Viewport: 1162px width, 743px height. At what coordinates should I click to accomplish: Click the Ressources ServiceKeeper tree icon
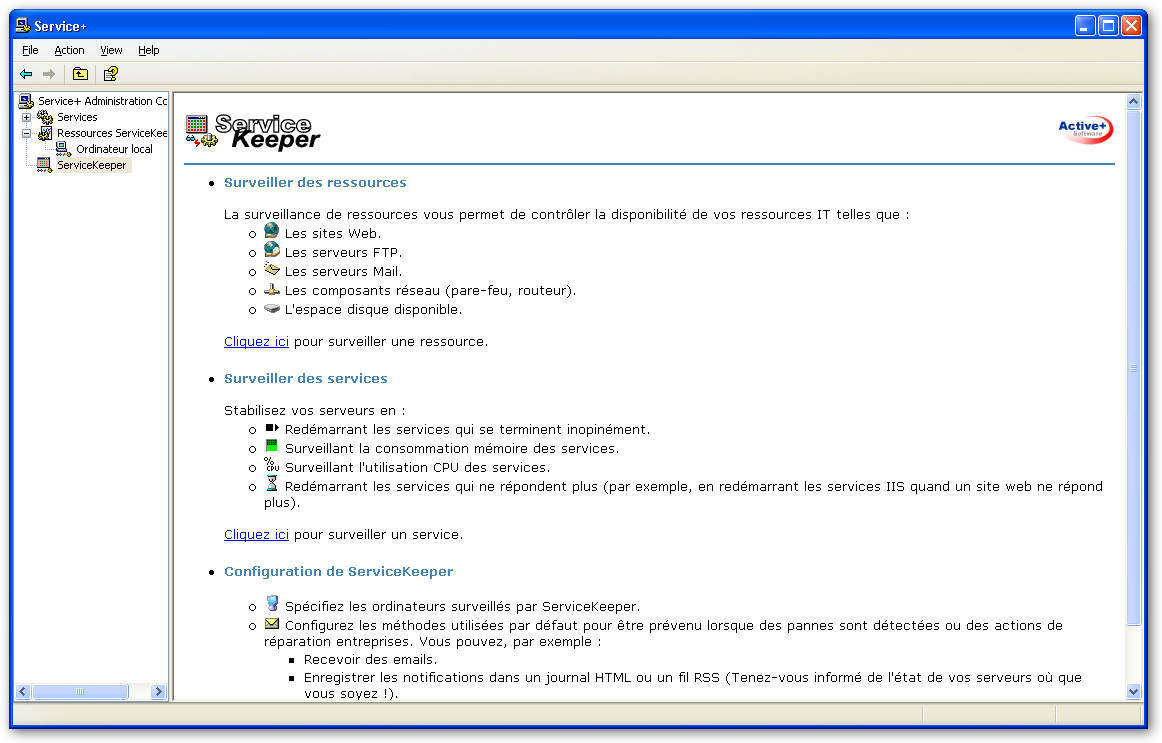[45, 133]
